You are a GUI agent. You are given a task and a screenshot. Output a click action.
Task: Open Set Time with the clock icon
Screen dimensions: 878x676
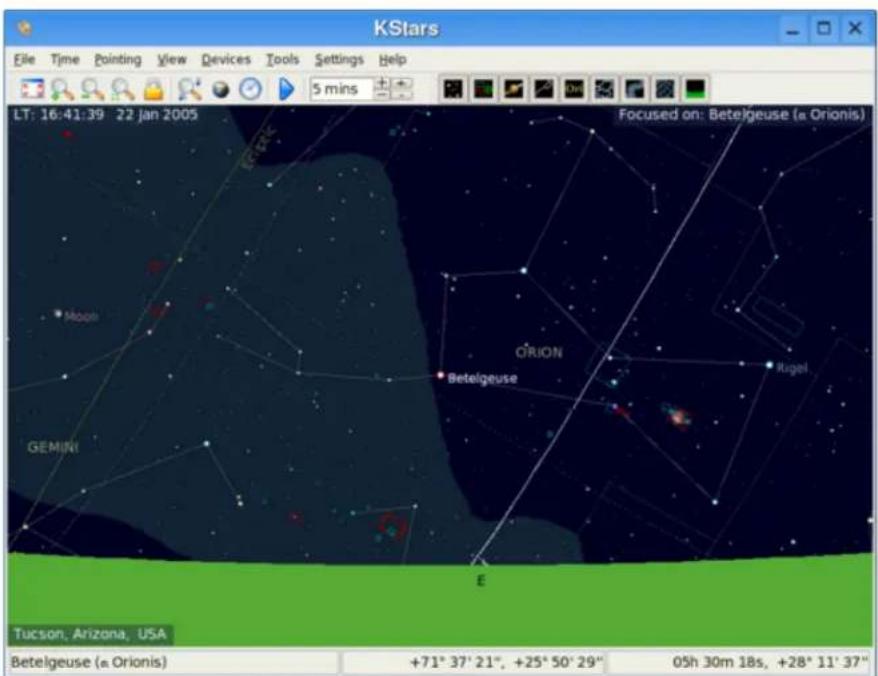point(250,88)
